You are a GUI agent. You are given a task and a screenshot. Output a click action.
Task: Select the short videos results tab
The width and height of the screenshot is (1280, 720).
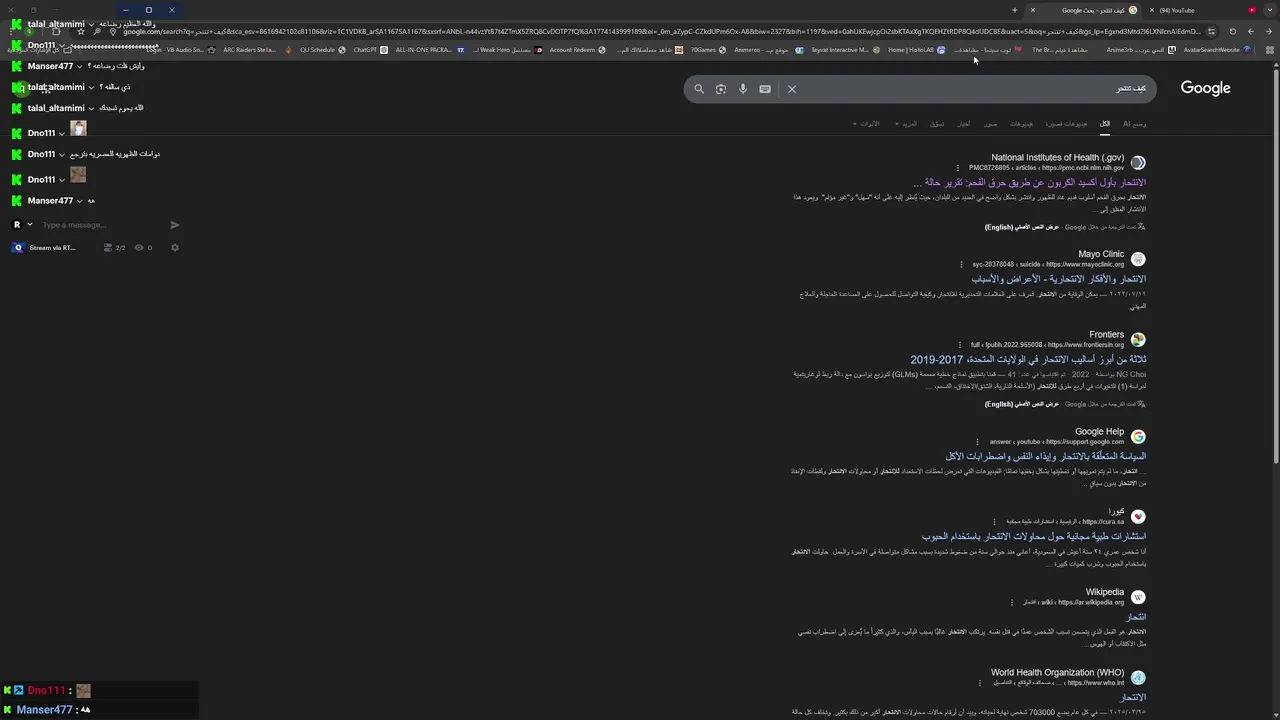pos(1066,124)
